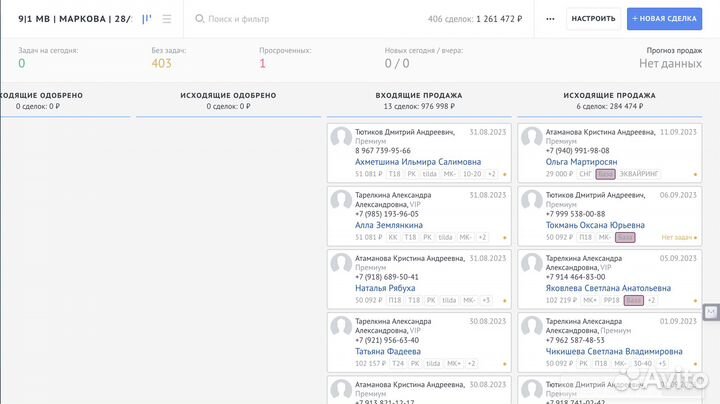Focus the Поиск и фильтр search field
Screen dimensions: 720x404
click(239, 19)
